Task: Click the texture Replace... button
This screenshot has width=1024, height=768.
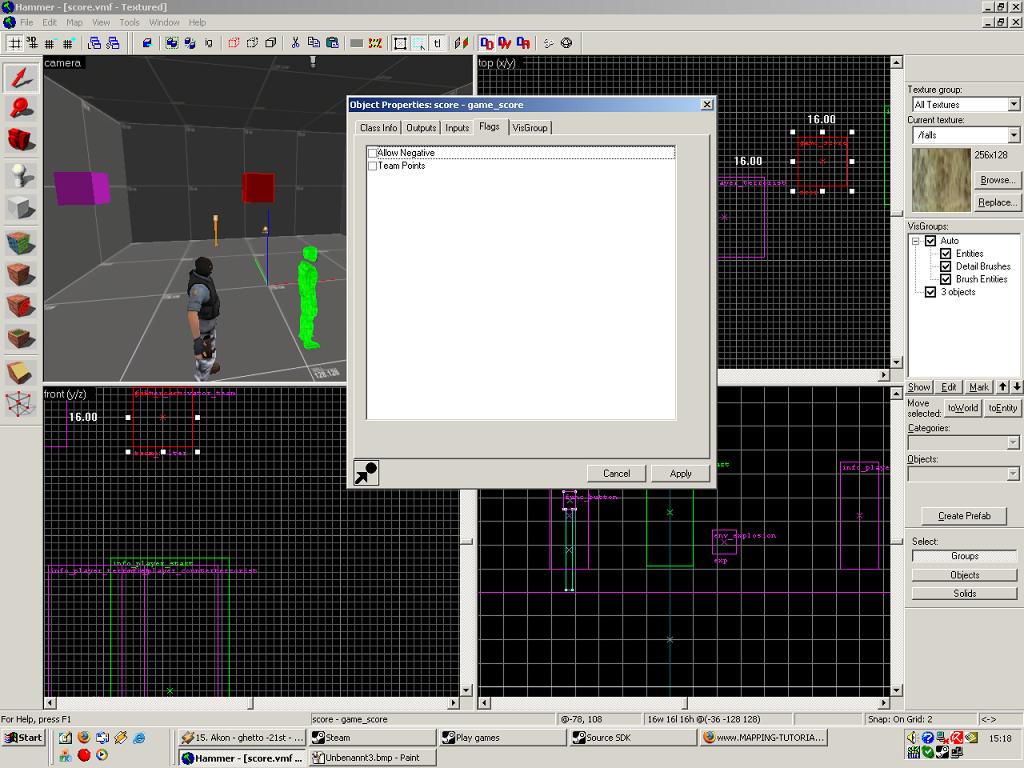Action: coord(997,202)
